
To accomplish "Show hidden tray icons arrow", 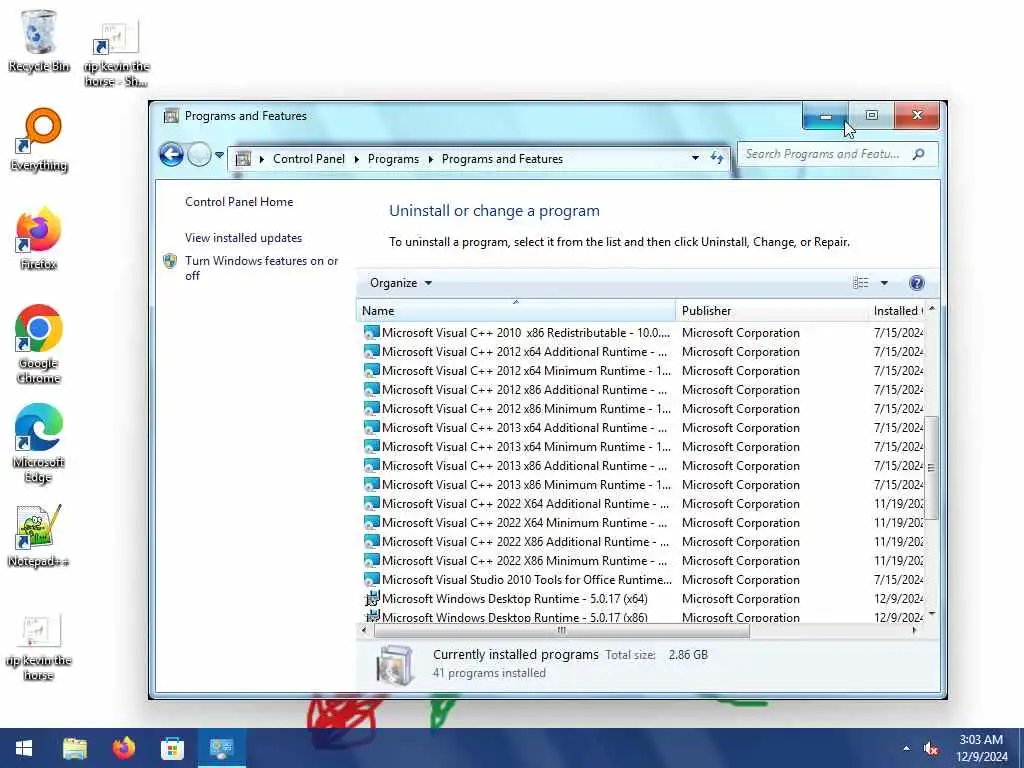I will point(906,748).
